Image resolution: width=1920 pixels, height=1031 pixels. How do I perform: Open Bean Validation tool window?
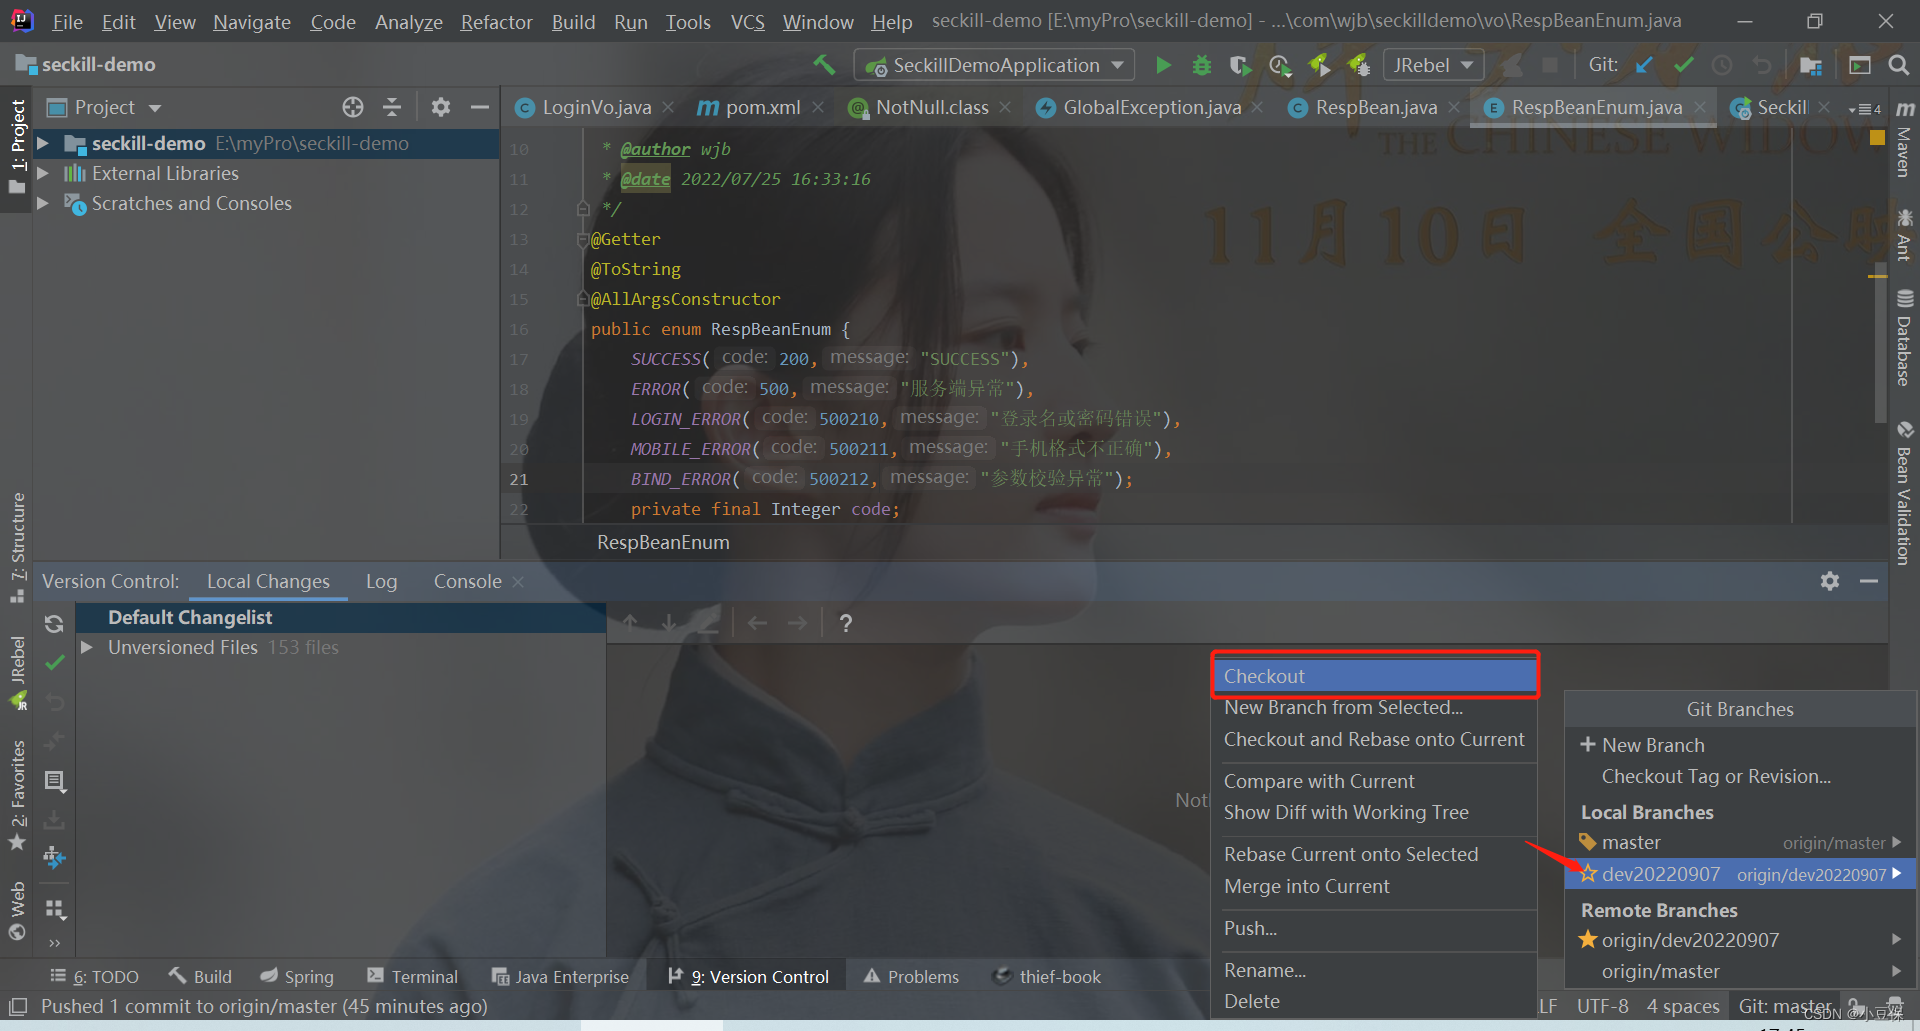click(1904, 493)
